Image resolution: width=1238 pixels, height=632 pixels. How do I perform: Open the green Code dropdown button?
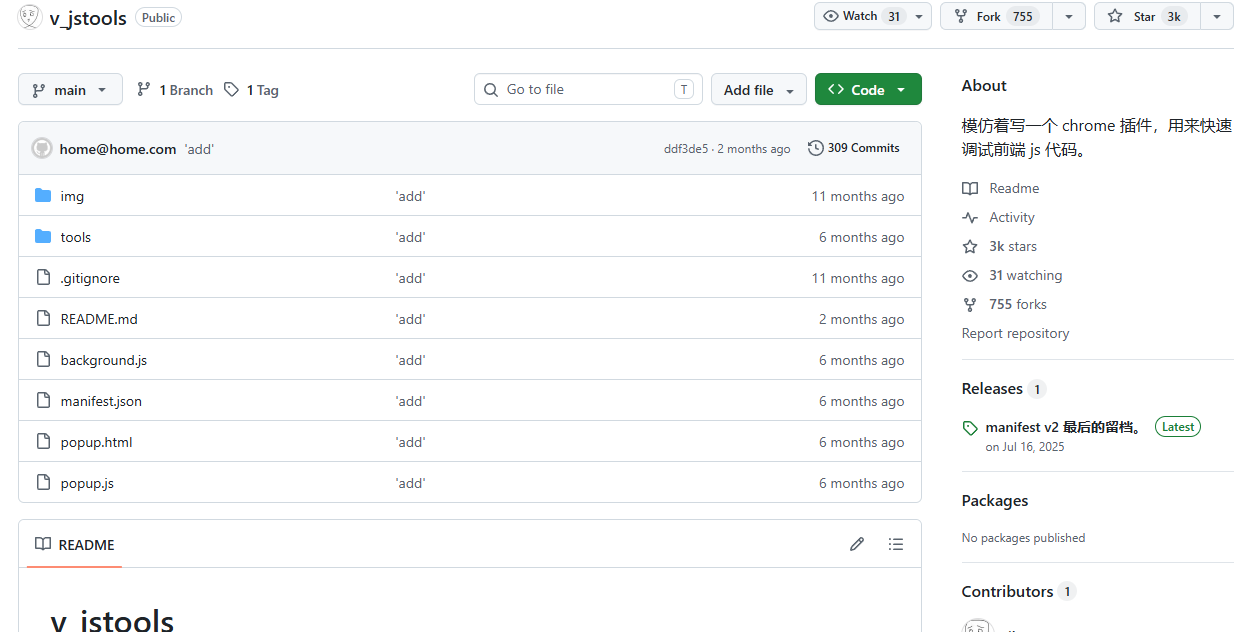[x=868, y=89]
